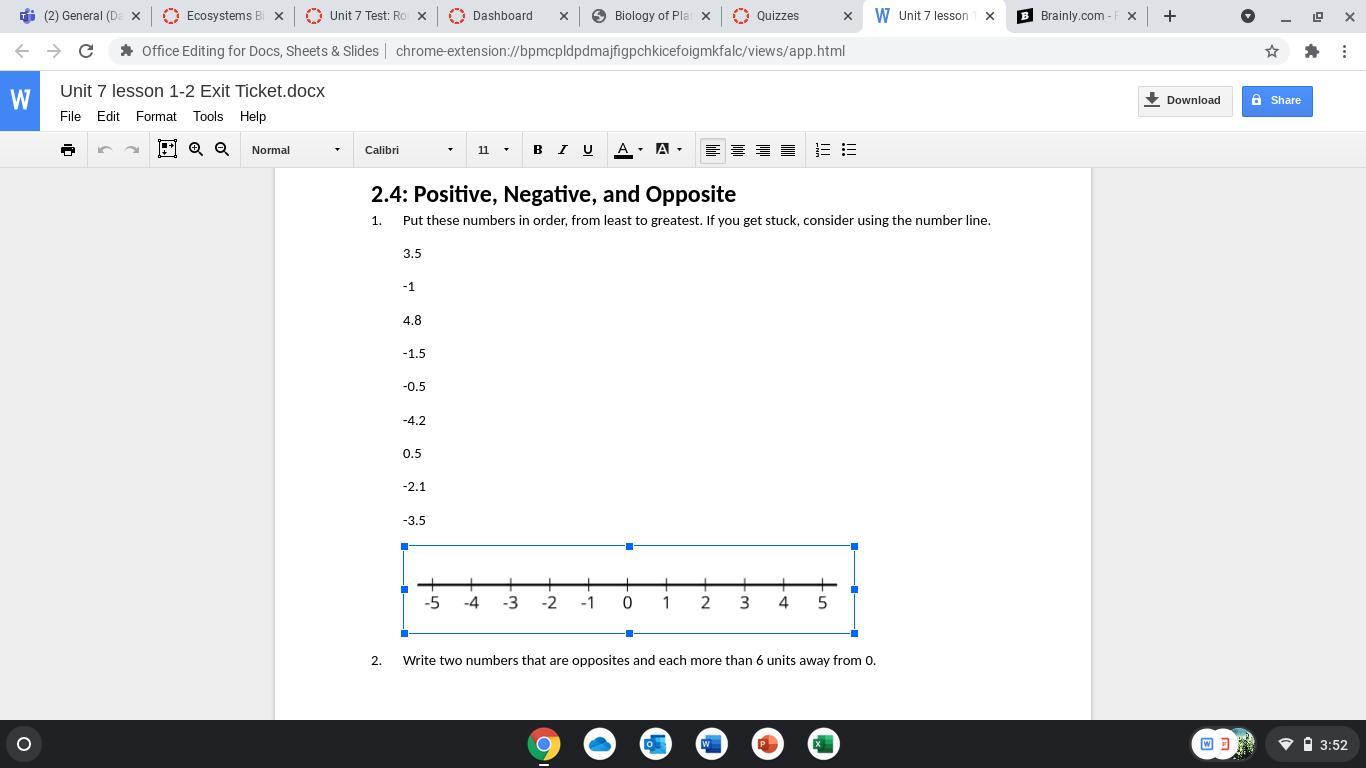Justify text alignment

pyautogui.click(x=788, y=150)
